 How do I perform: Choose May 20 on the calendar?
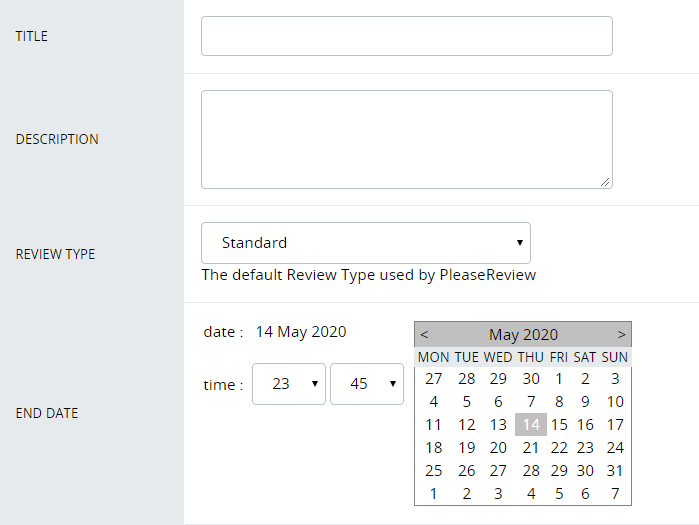(x=498, y=448)
